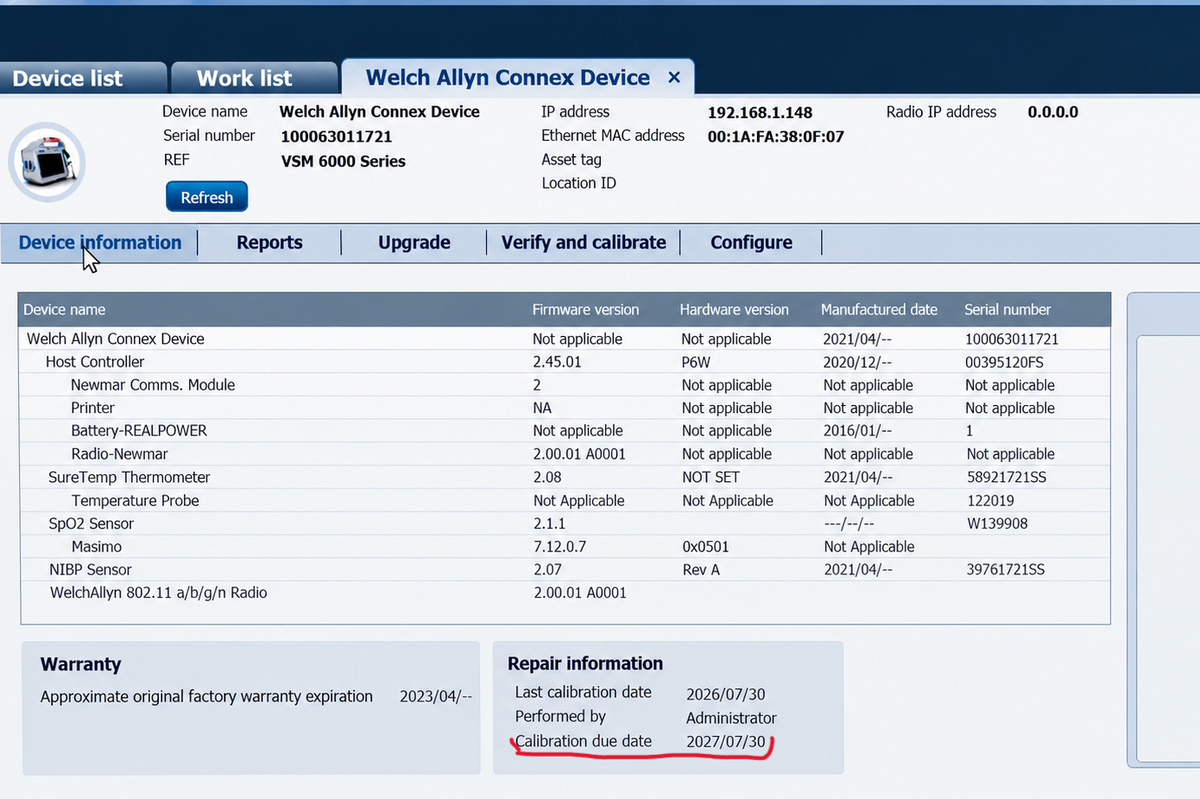
Task: Click header serial number 100063011721
Action: point(336,136)
